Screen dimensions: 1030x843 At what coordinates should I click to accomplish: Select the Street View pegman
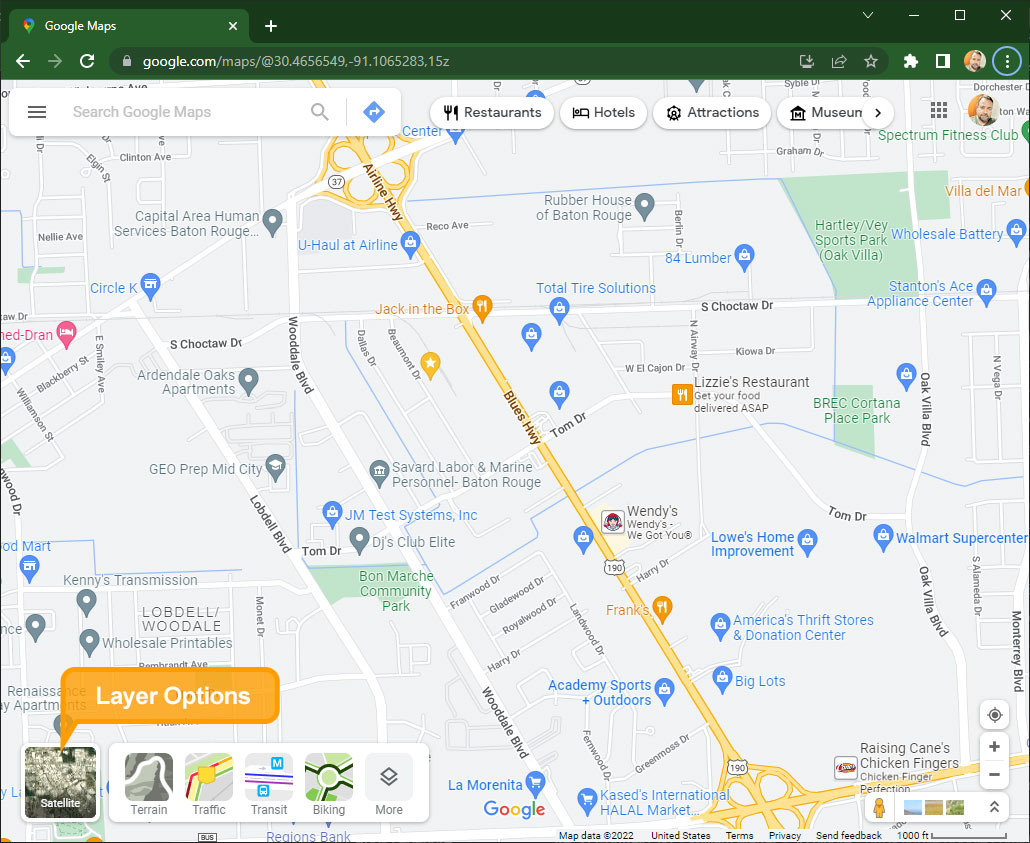pyautogui.click(x=879, y=807)
